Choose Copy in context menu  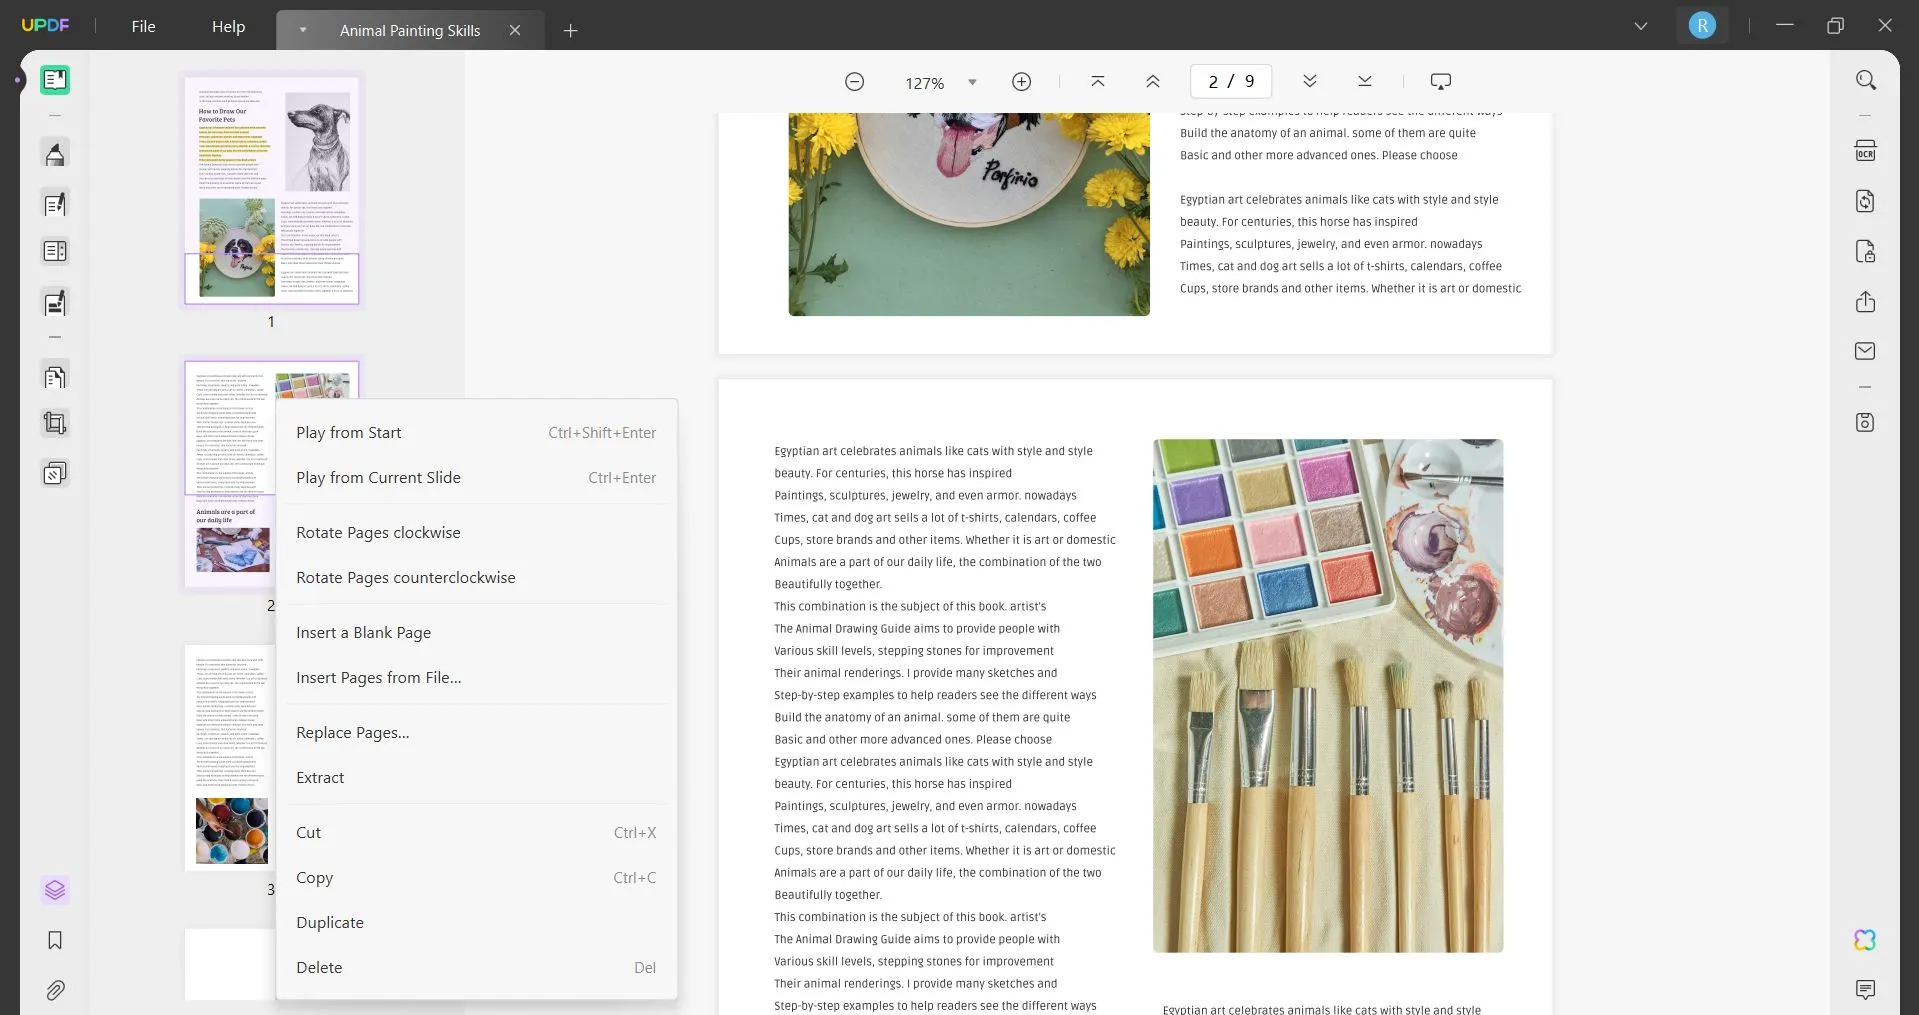476,878
